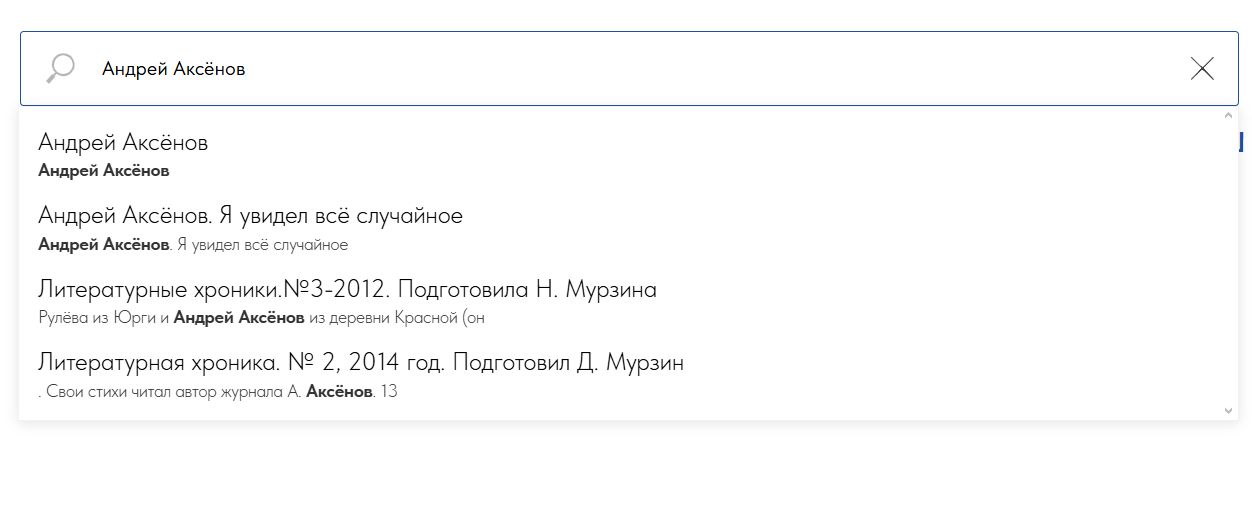Image resolution: width=1252 pixels, height=507 pixels.
Task: Click snippet Свои стихи читал автор журнала
Action: [160, 391]
